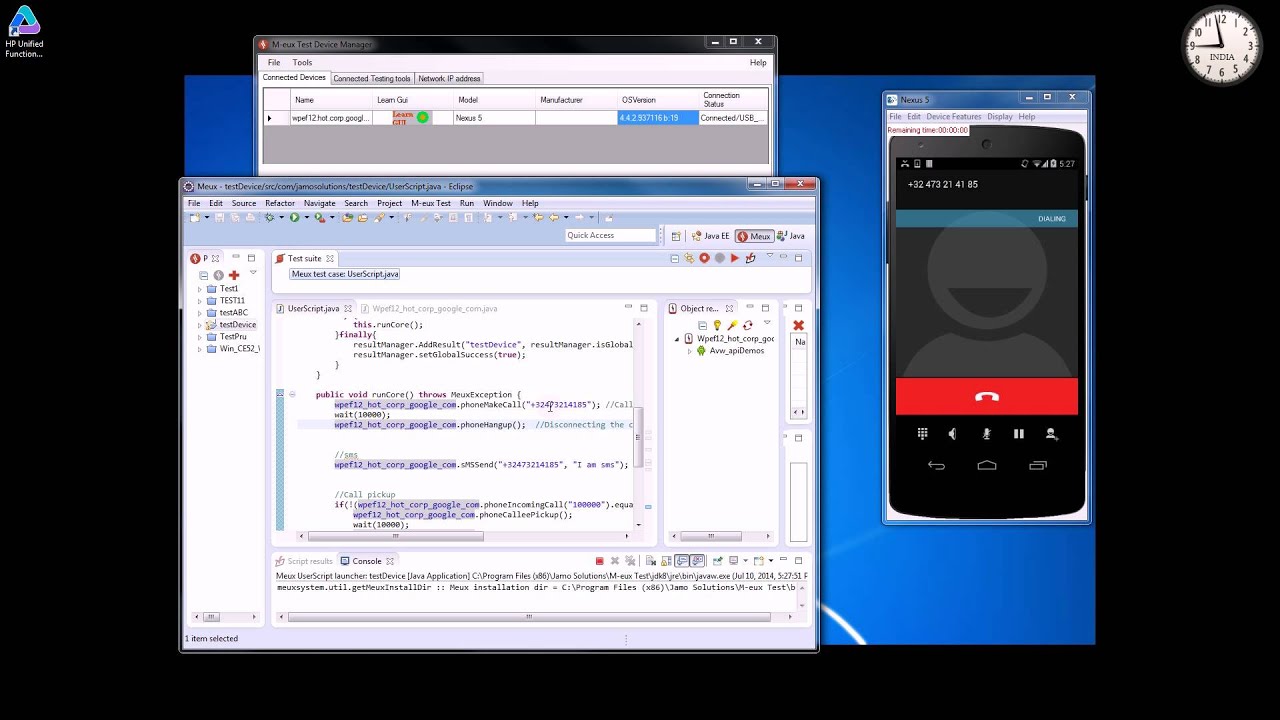The width and height of the screenshot is (1280, 720).
Task: Click the lightbulb icon in Object repository
Action: tap(717, 325)
